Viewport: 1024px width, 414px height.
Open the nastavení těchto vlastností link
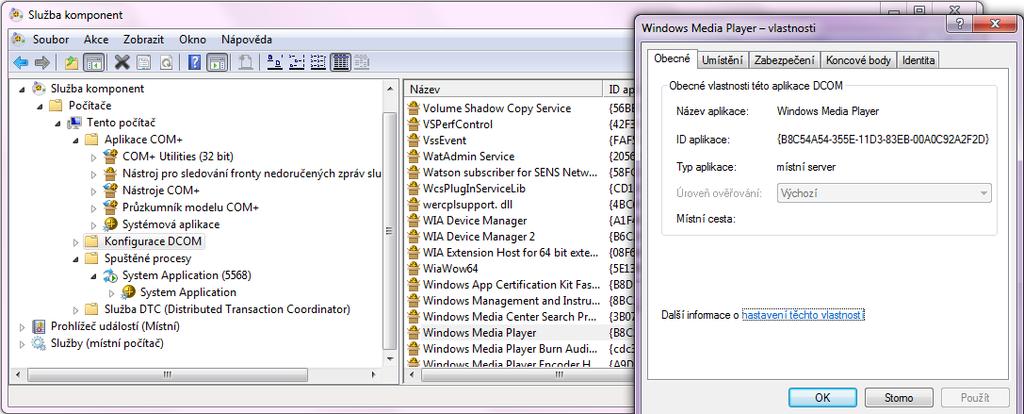pyautogui.click(x=803, y=315)
